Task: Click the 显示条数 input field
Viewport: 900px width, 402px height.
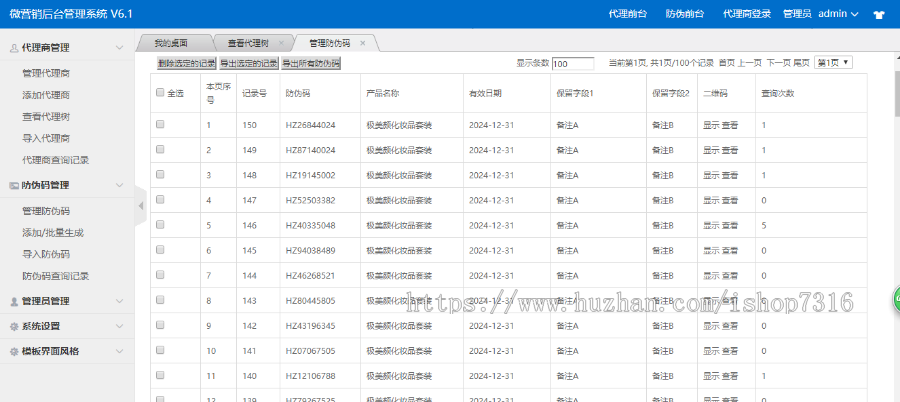Action: click(573, 63)
